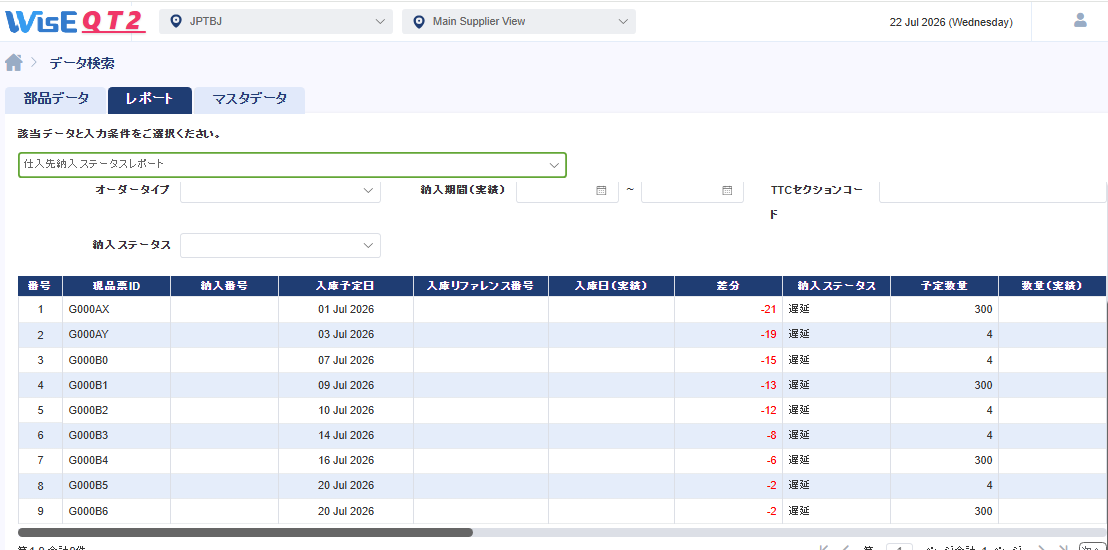Click the home icon in breadcrumb

point(13,63)
